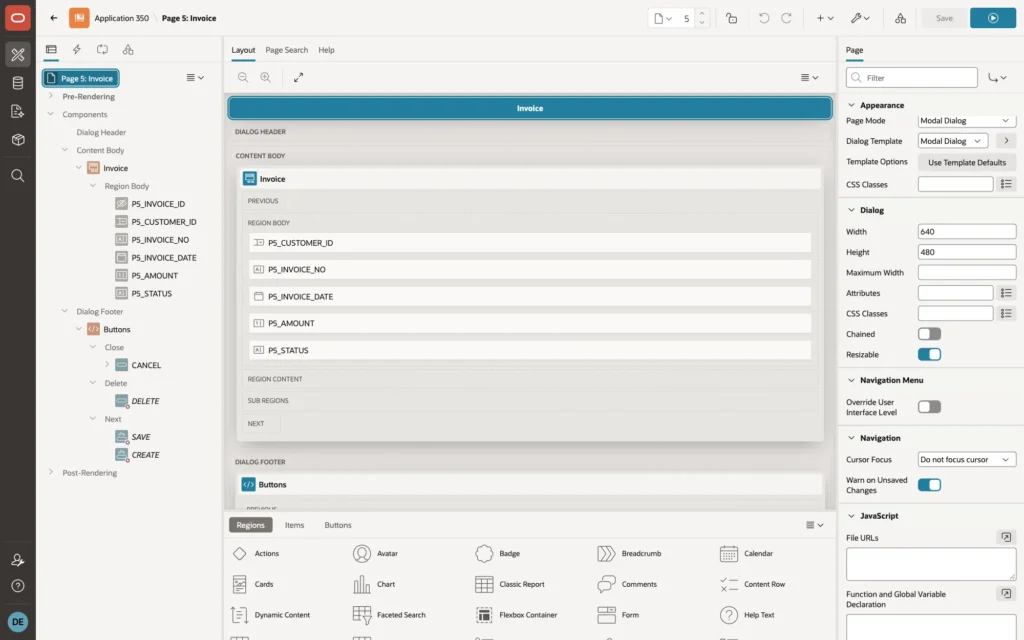Switch gallery to Items tab
The height and width of the screenshot is (640, 1024).
295,525
